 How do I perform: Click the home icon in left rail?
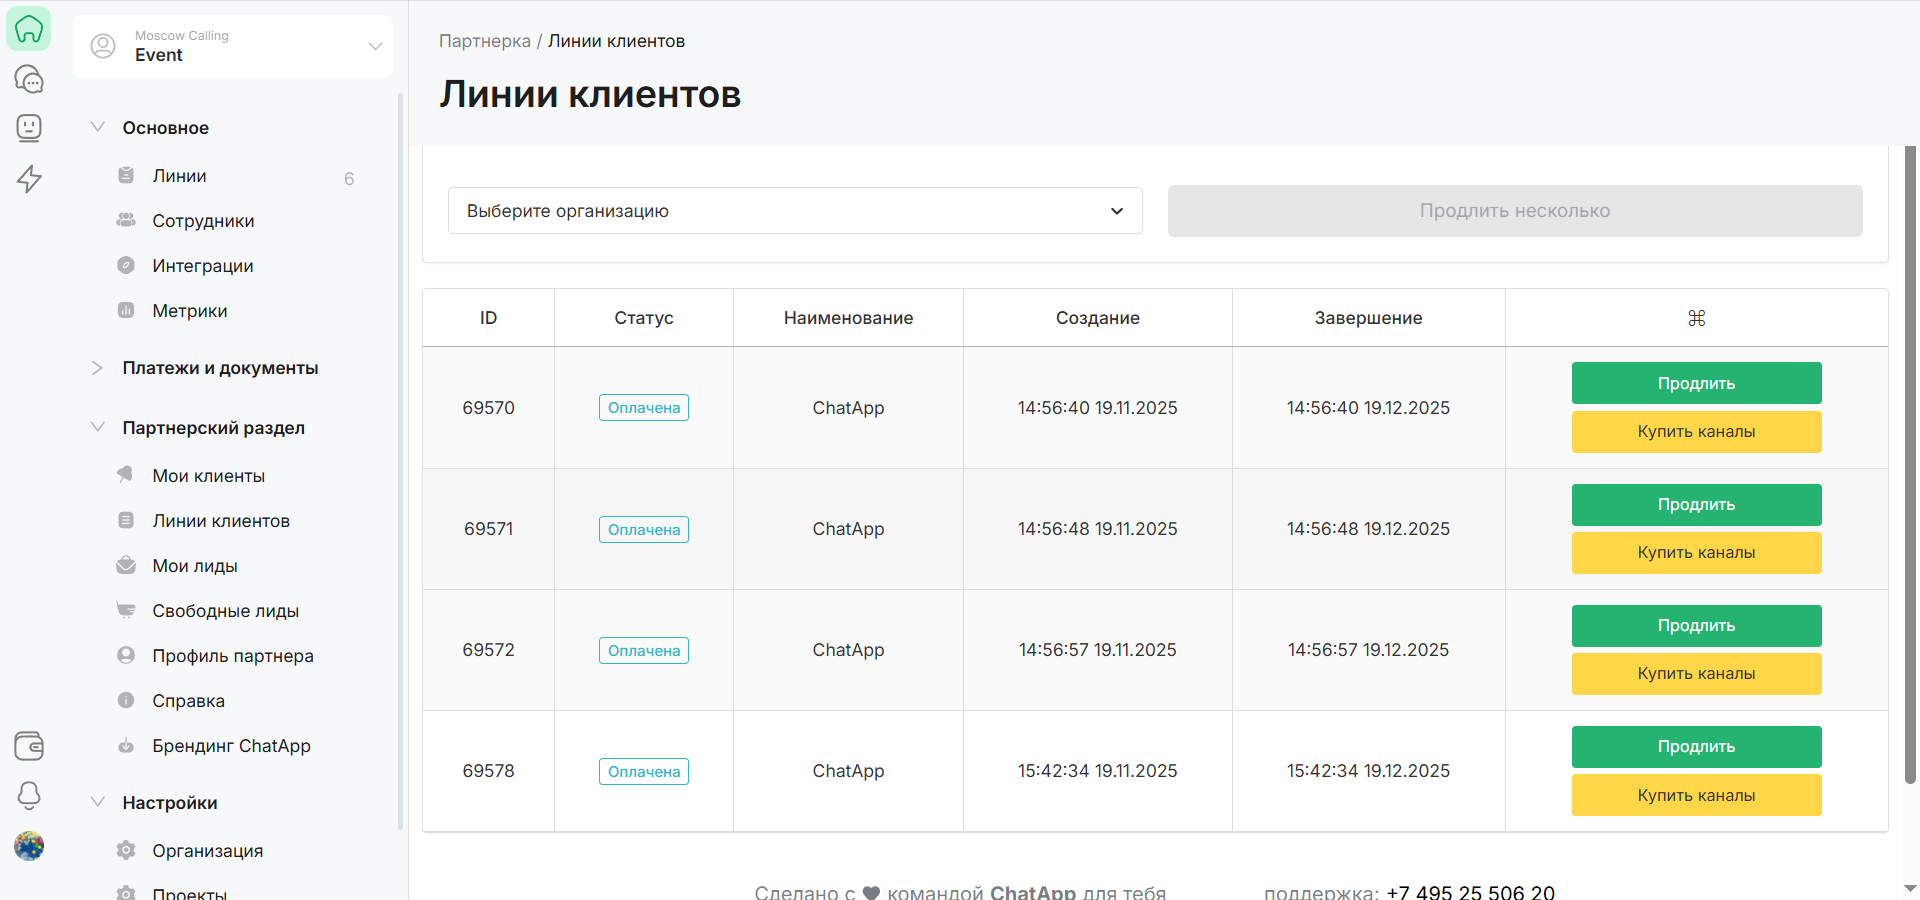[x=29, y=29]
